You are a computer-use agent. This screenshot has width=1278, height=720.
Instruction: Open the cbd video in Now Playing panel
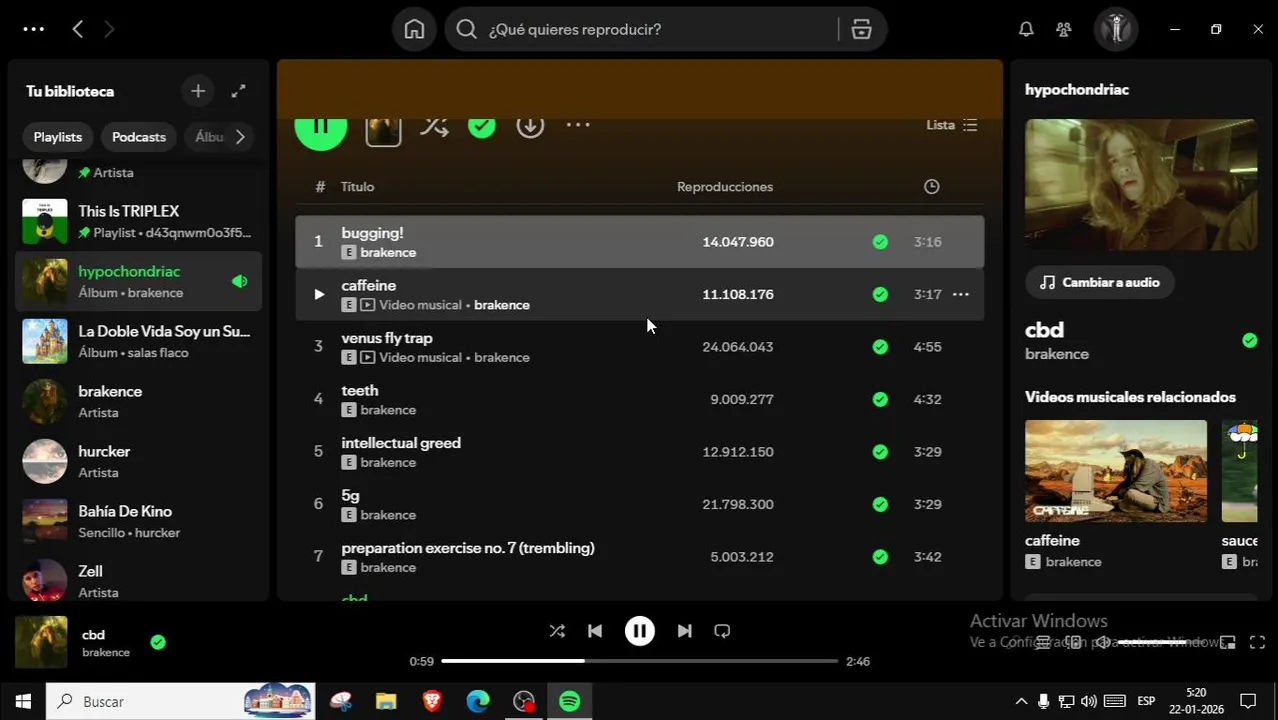(1141, 185)
